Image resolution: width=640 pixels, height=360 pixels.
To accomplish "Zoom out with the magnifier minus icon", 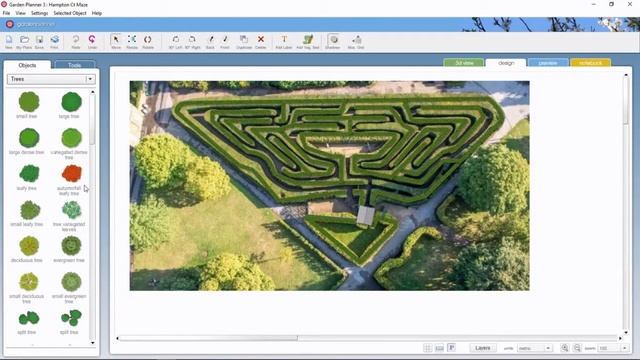I will pyautogui.click(x=577, y=348).
